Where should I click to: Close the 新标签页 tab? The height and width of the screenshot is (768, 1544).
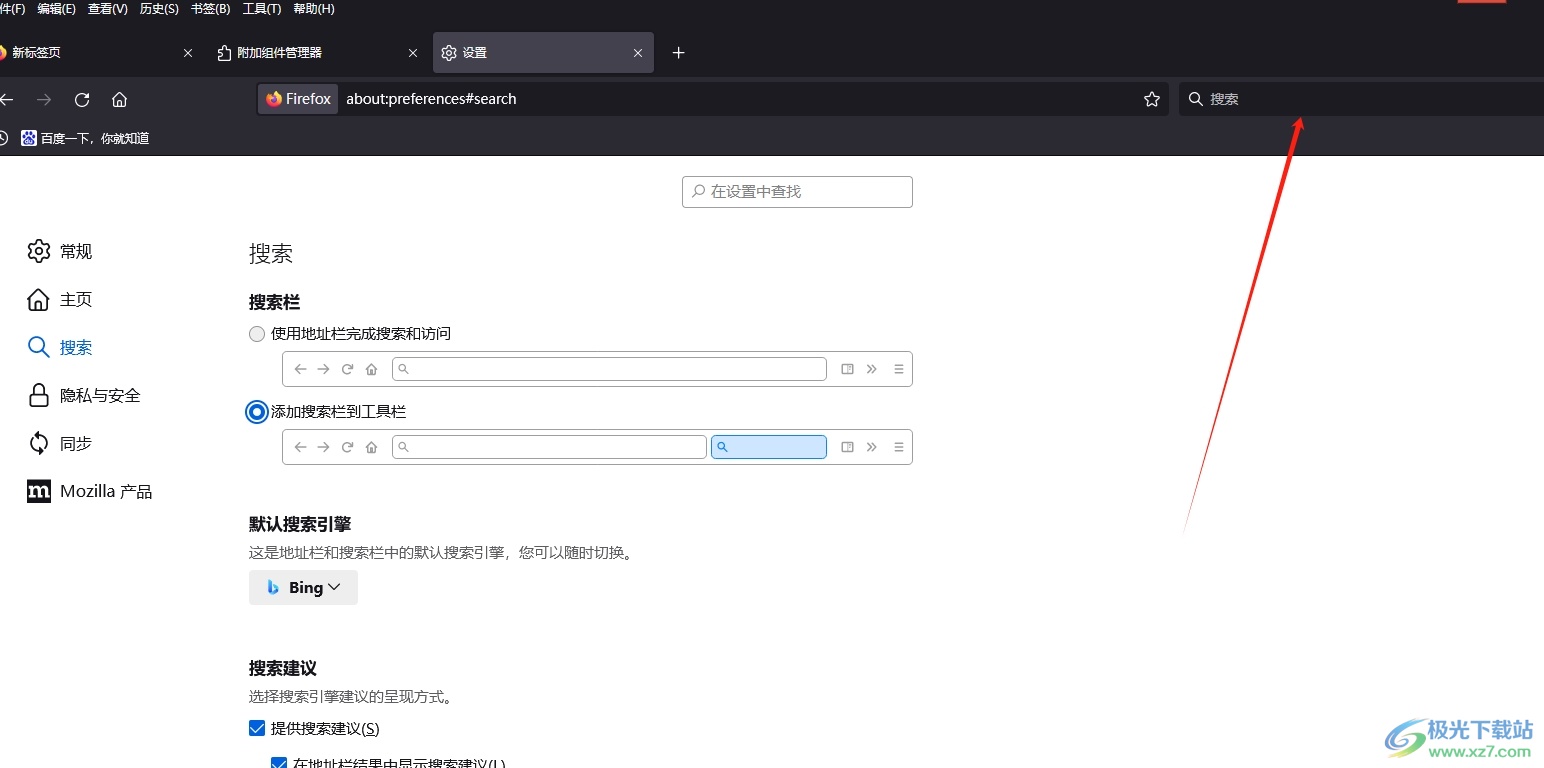tap(188, 53)
